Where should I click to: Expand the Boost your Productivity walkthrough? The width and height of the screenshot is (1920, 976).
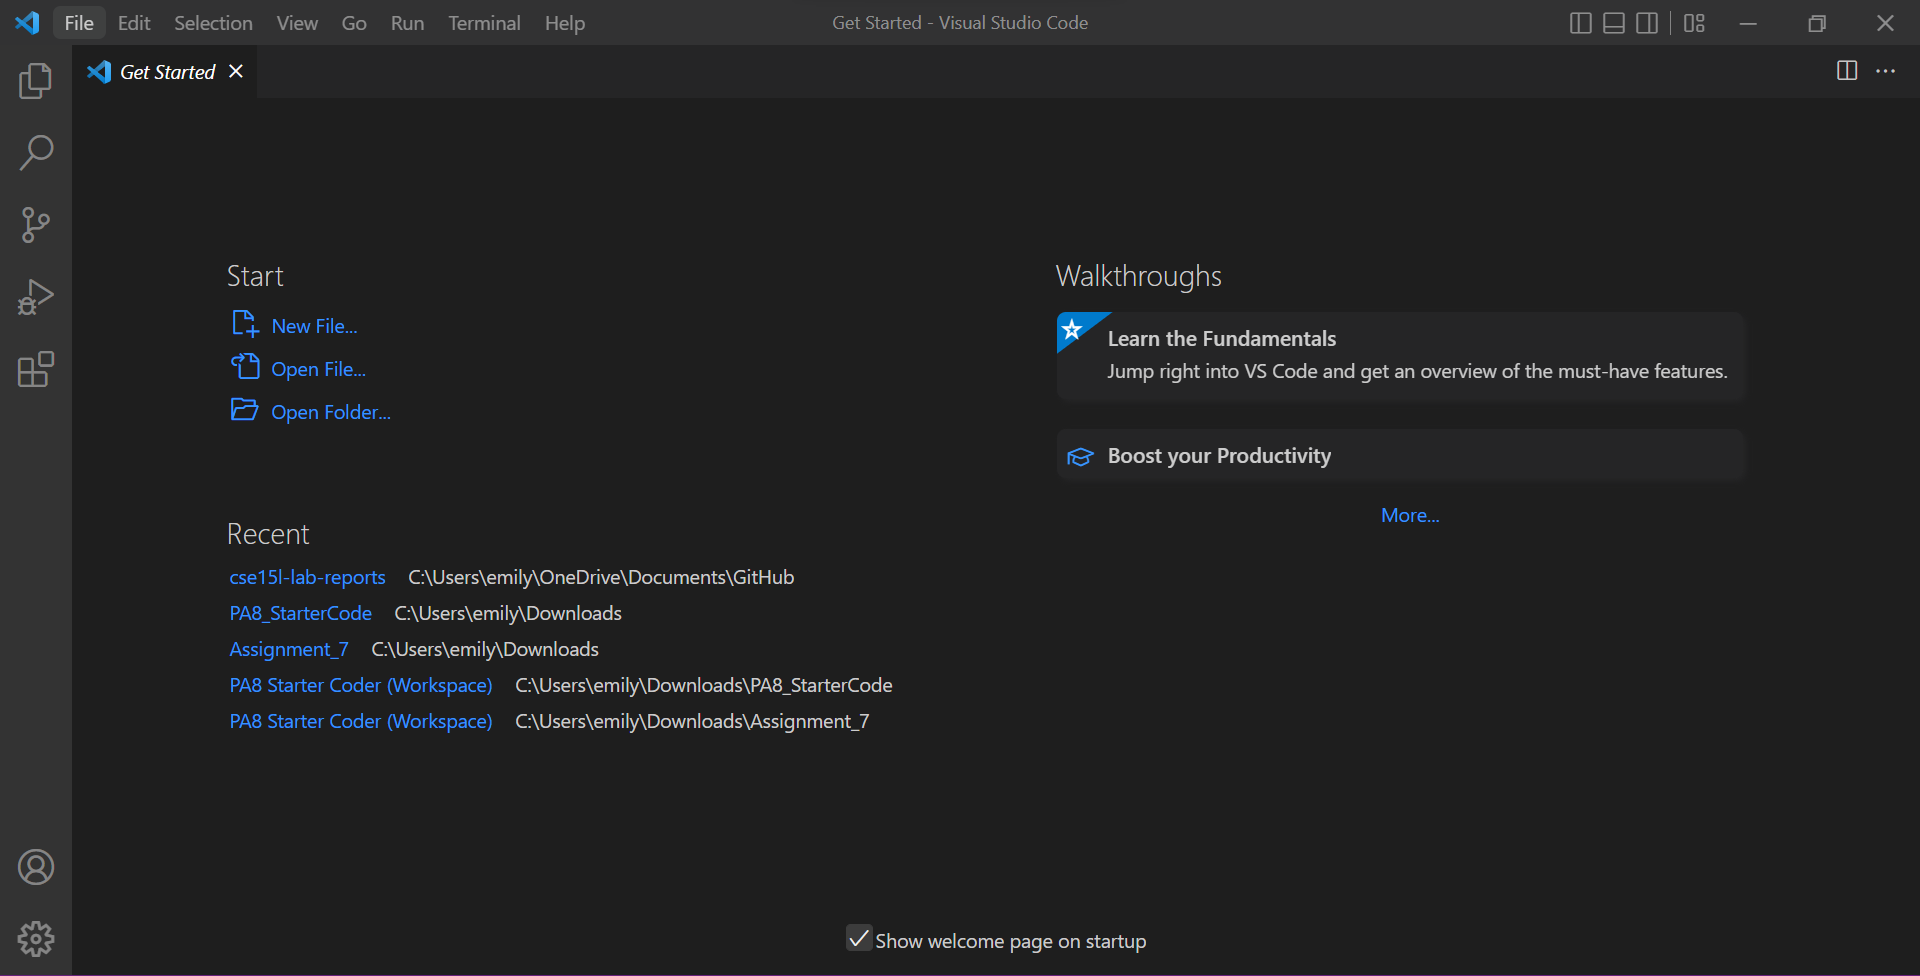[1219, 456]
